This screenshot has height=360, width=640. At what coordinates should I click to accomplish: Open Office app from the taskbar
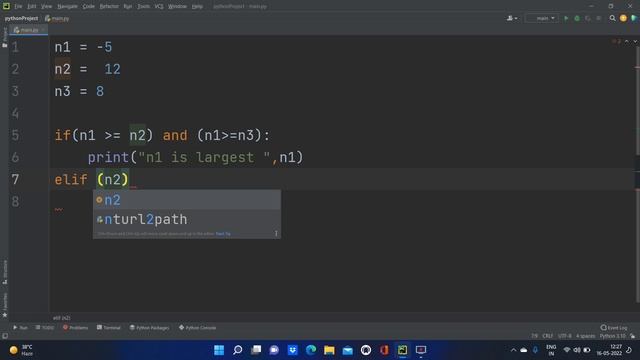pos(384,350)
